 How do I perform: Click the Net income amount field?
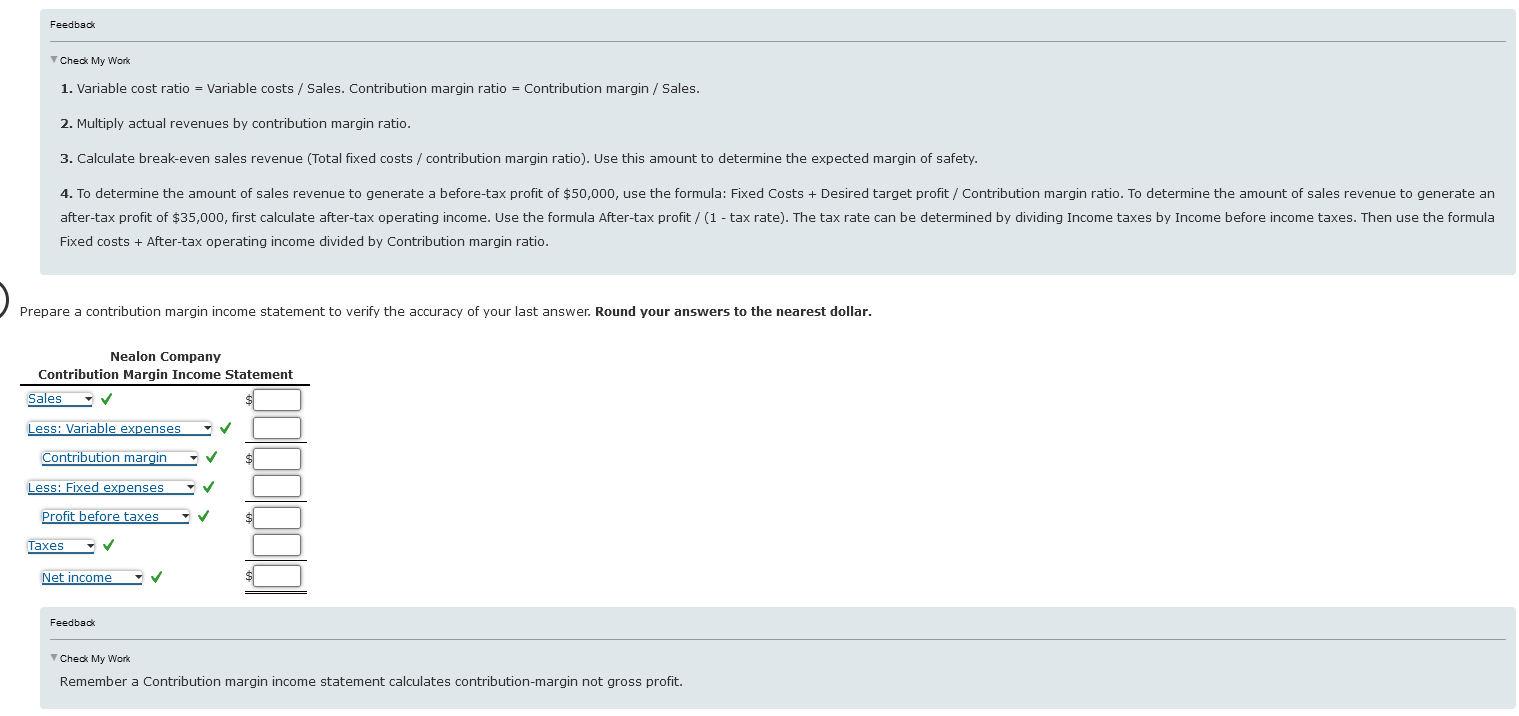tap(277, 575)
